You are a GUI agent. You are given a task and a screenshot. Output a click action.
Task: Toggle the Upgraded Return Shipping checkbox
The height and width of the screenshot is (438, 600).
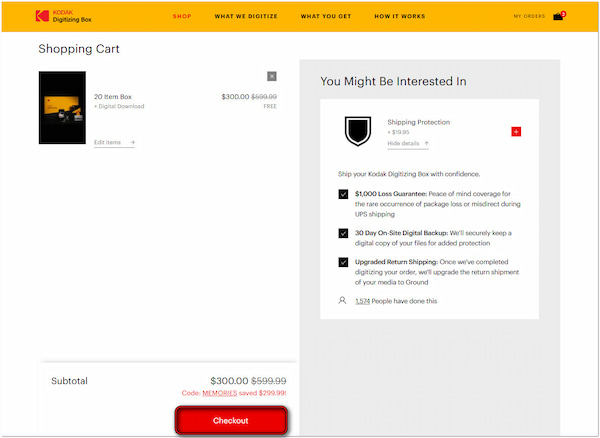[343, 262]
